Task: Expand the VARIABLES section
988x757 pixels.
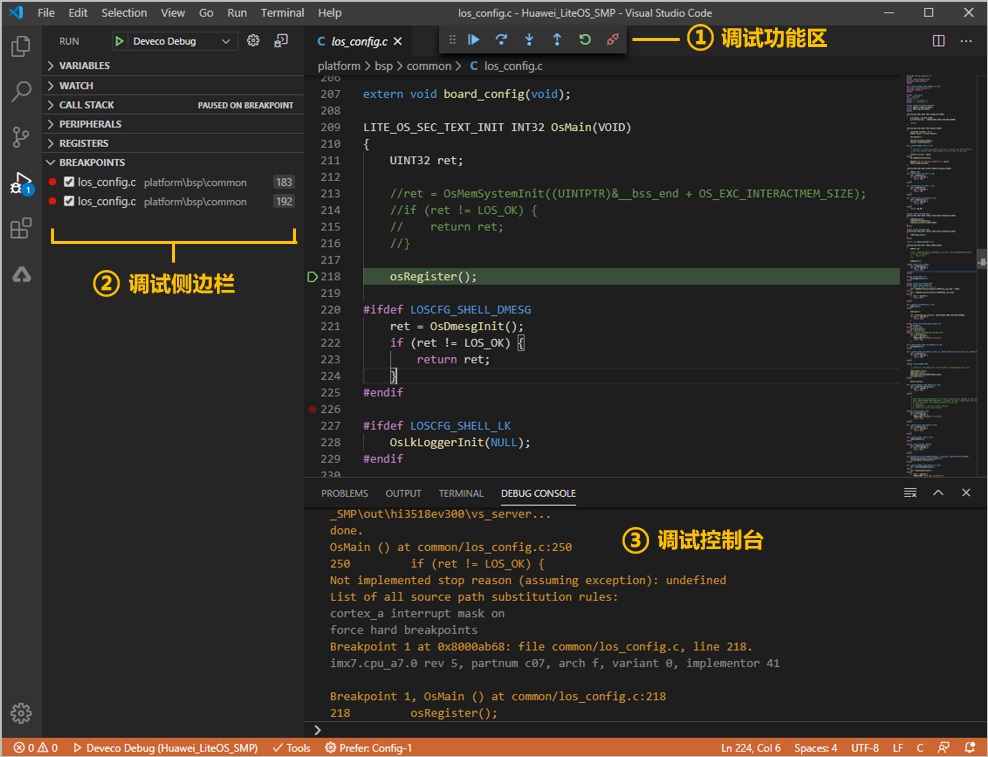Action: [x=84, y=65]
